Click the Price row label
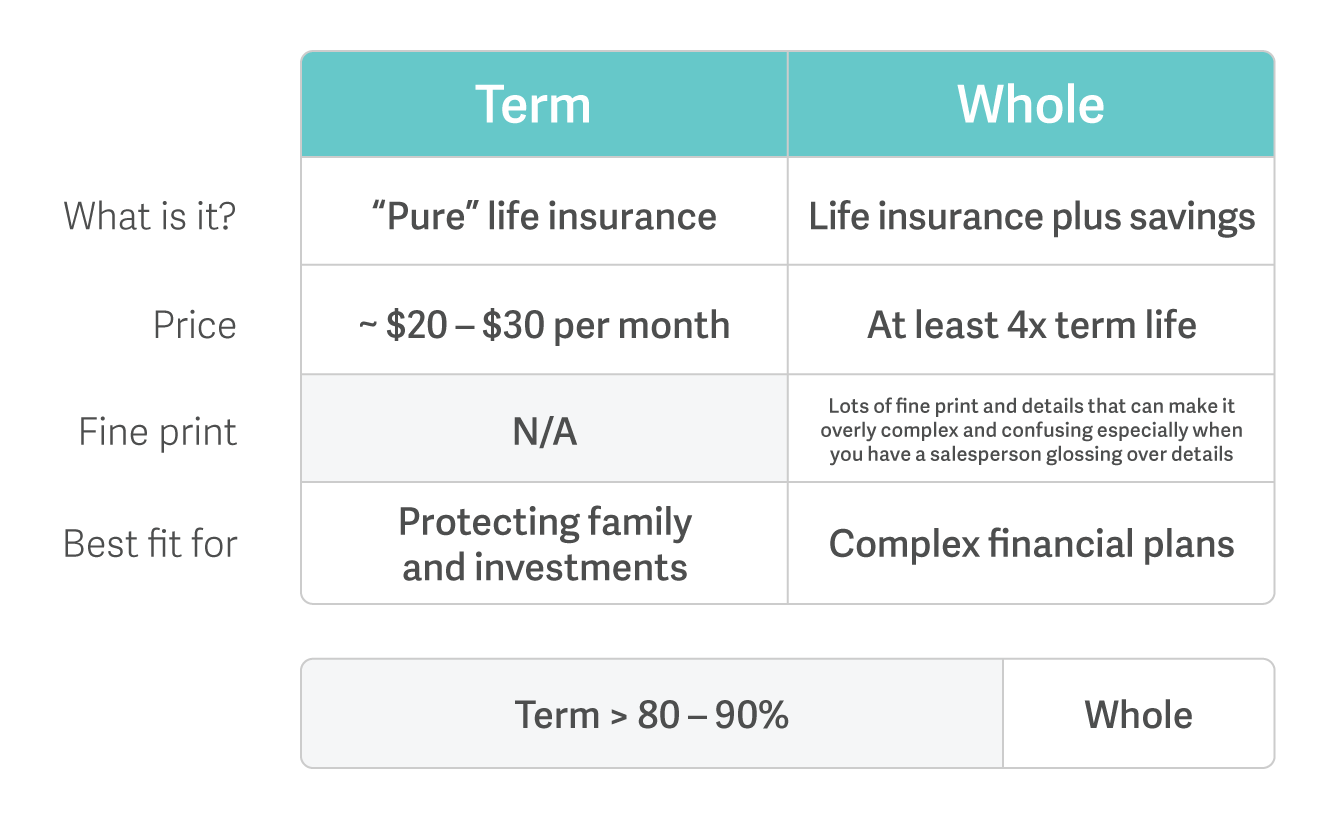Viewport: 1328px width, 834px height. click(x=194, y=325)
